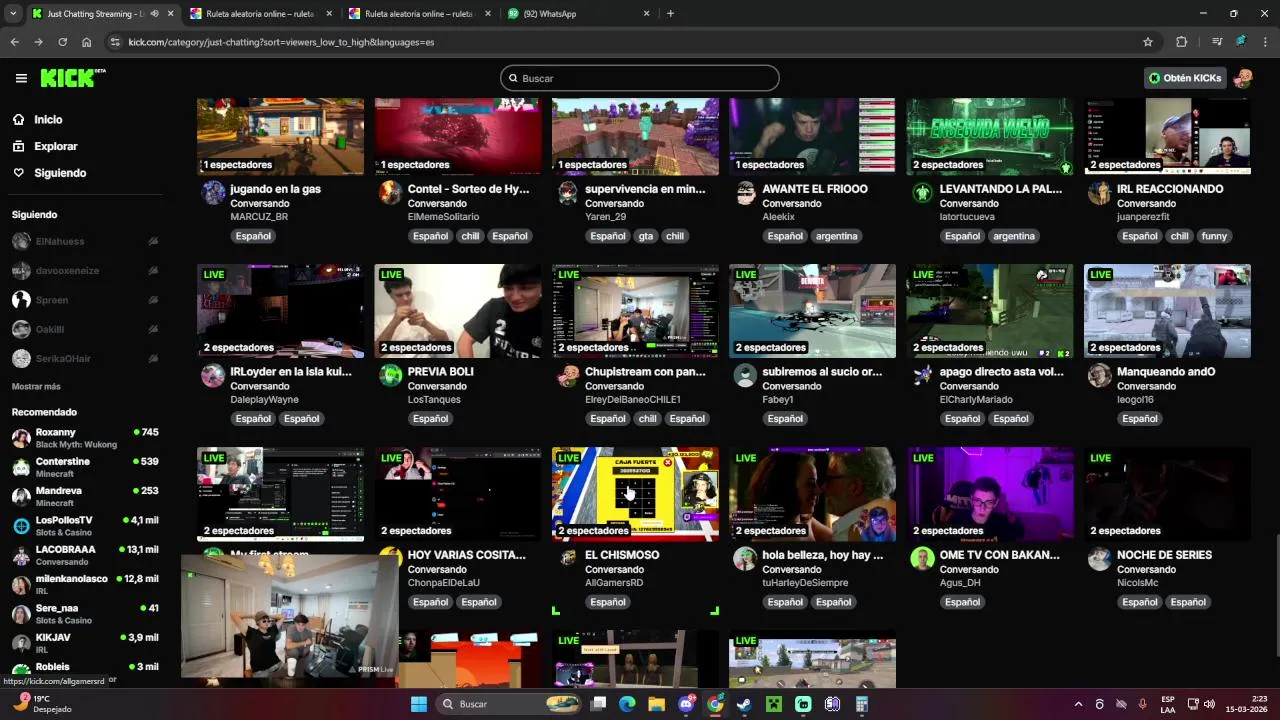Click the floating mini player video

pyautogui.click(x=290, y=617)
